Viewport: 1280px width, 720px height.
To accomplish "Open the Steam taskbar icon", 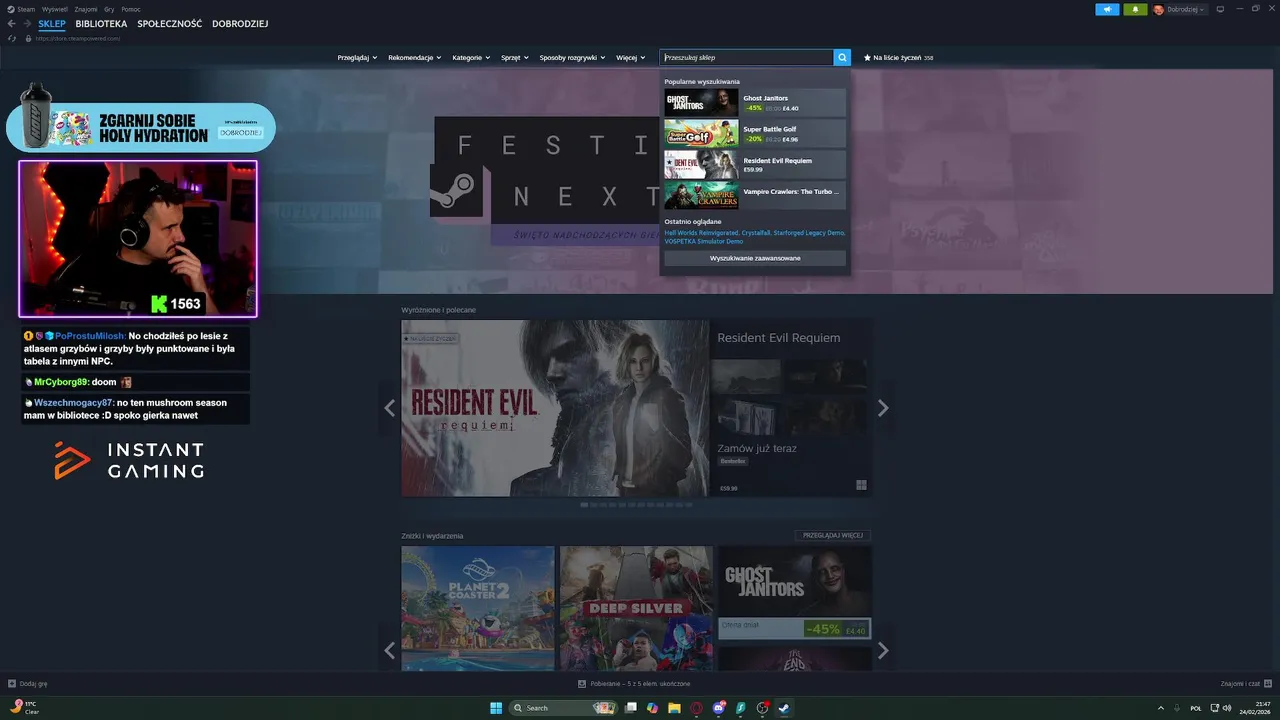I will [x=784, y=708].
